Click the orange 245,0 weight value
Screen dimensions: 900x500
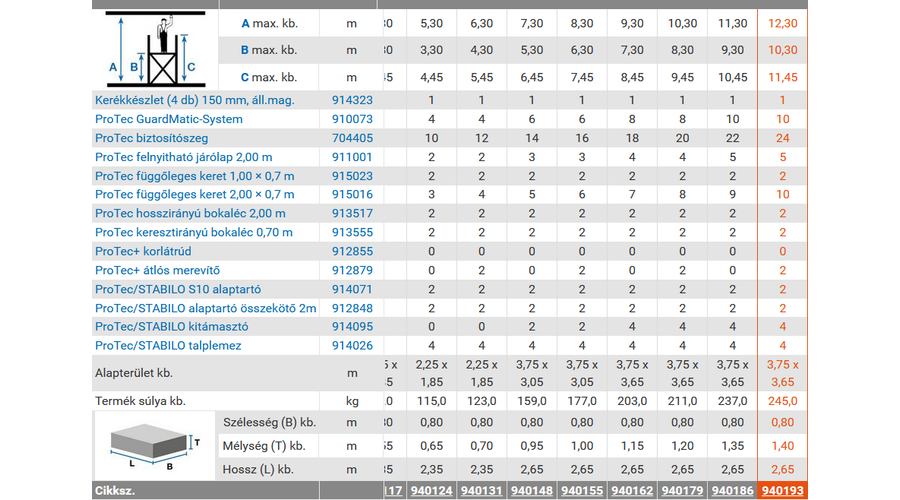[782, 401]
